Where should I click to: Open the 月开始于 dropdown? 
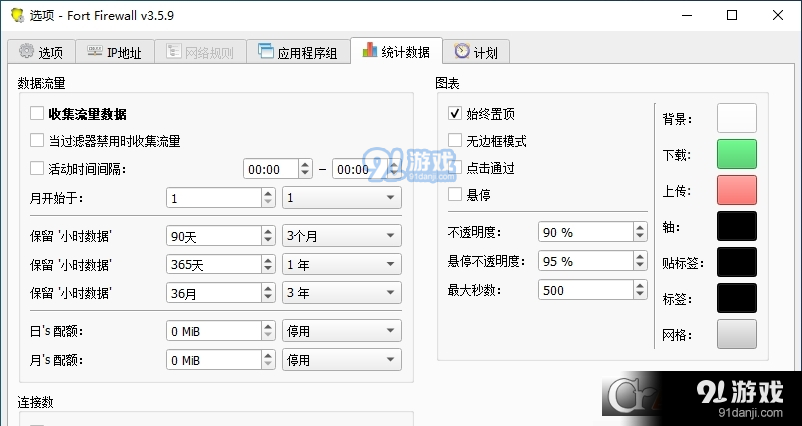342,197
